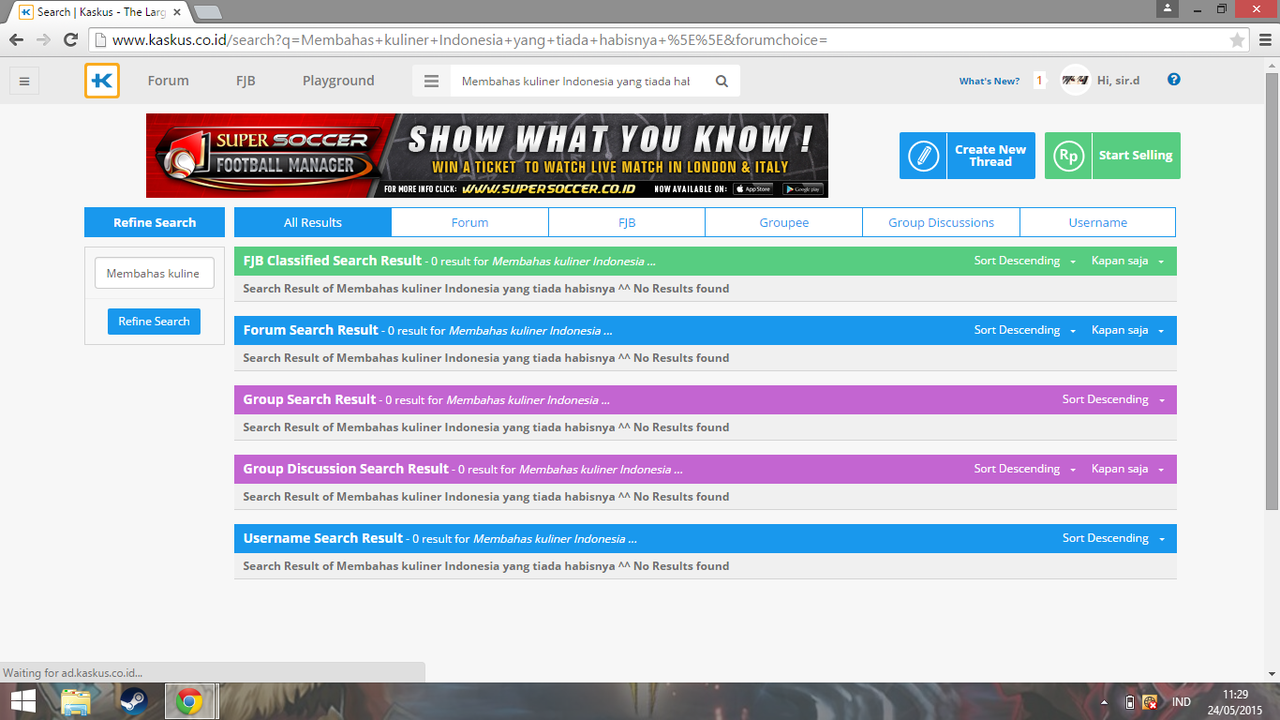Open the left hamburger sidebar menu
Screen dimensions: 1280x720
pos(25,81)
